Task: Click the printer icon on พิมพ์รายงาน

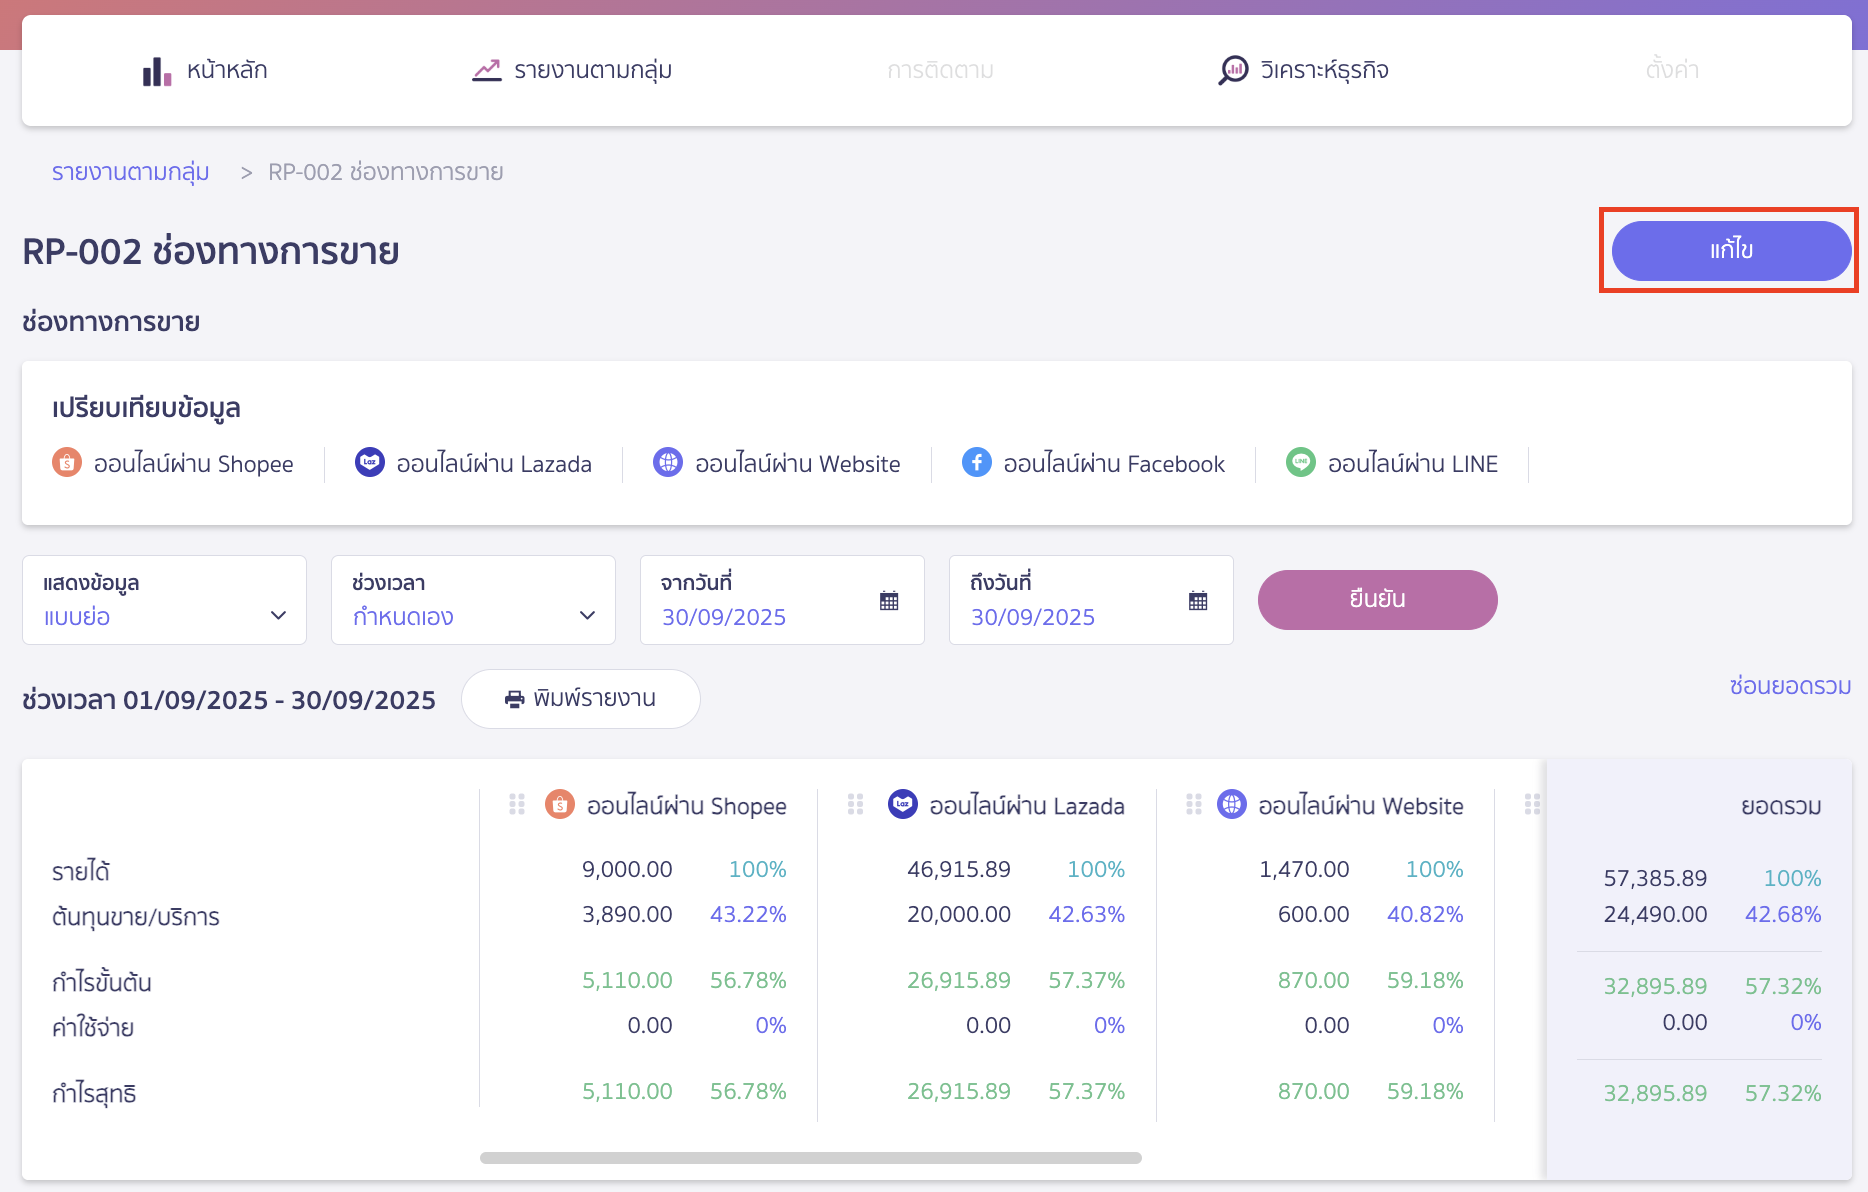Action: click(x=515, y=698)
